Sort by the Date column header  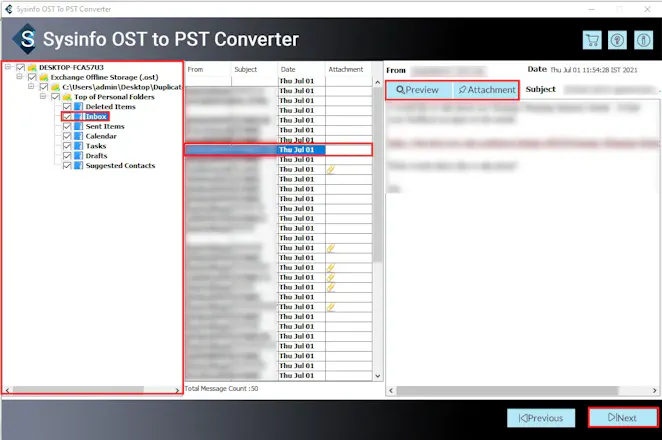(x=301, y=69)
